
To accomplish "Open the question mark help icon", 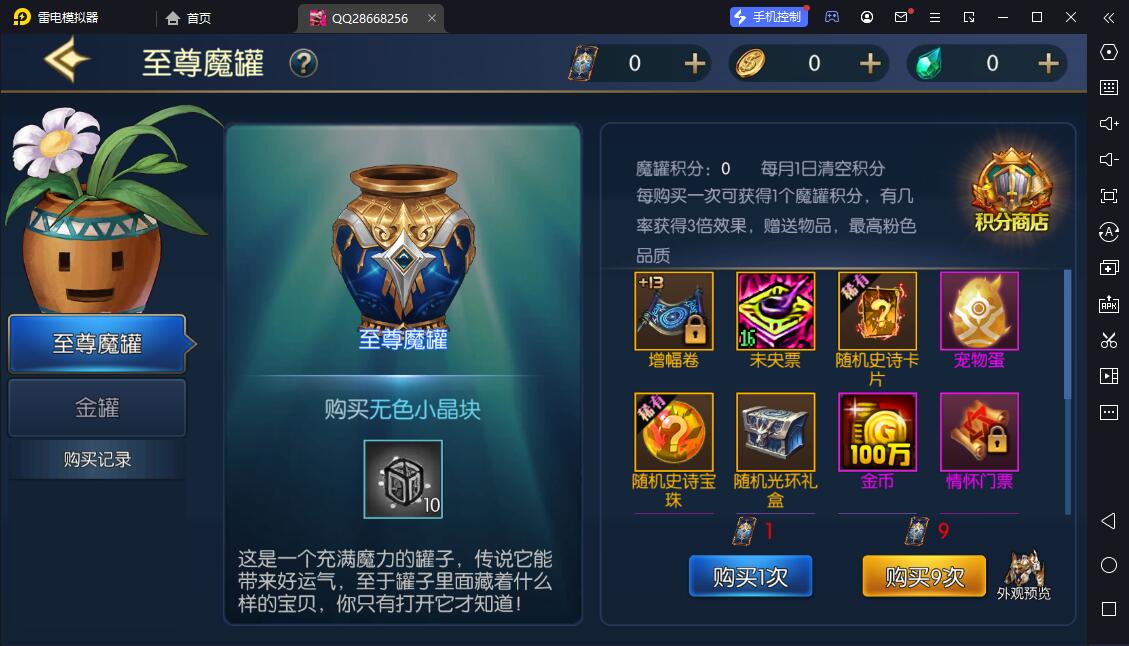I will point(303,63).
